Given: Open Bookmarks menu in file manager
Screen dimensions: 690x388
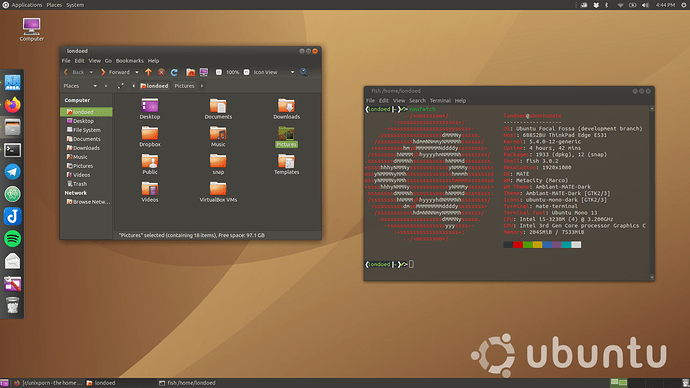Looking at the screenshot, I should click(x=130, y=61).
